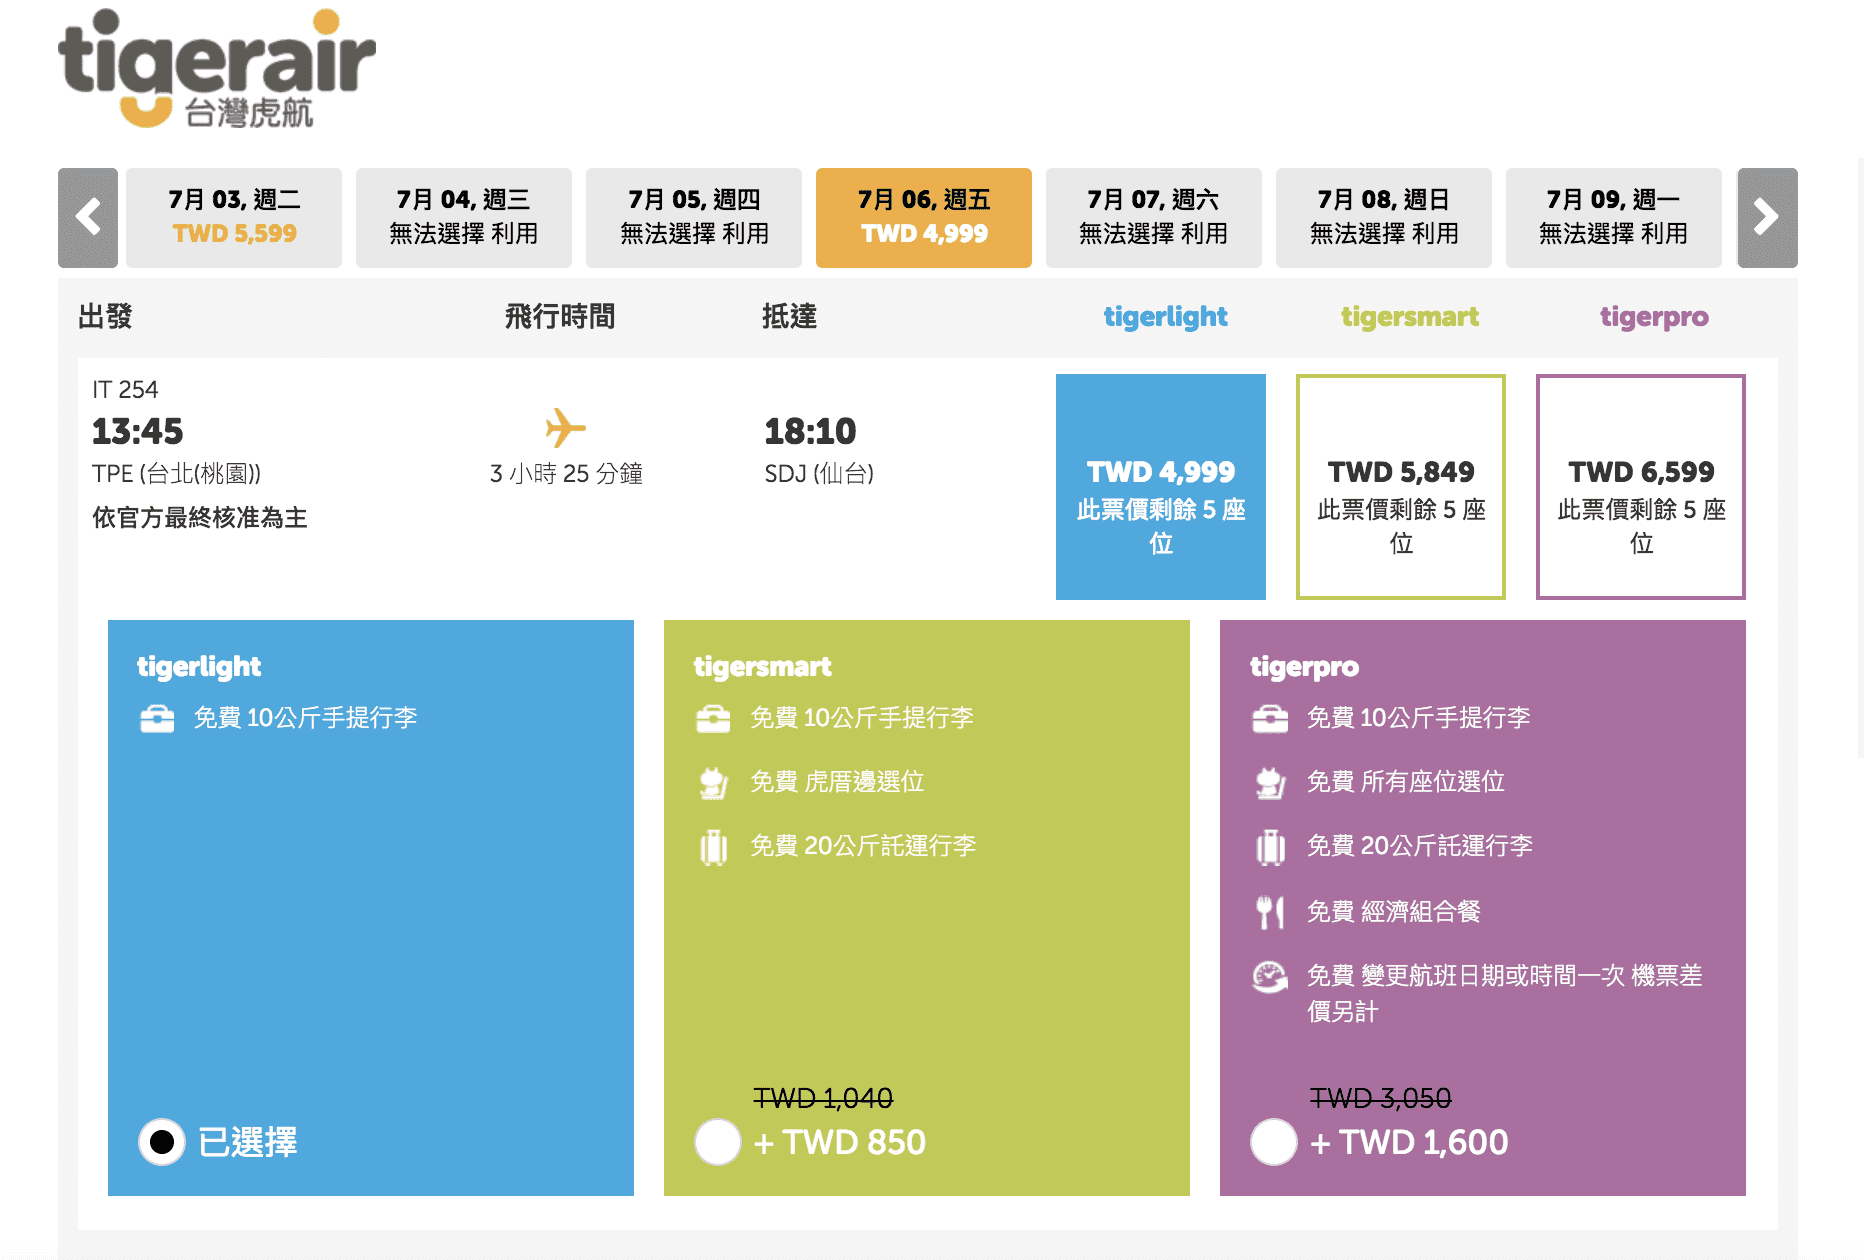Select the 7月 03 週二 date tab
1864x1260 pixels.
tap(234, 218)
